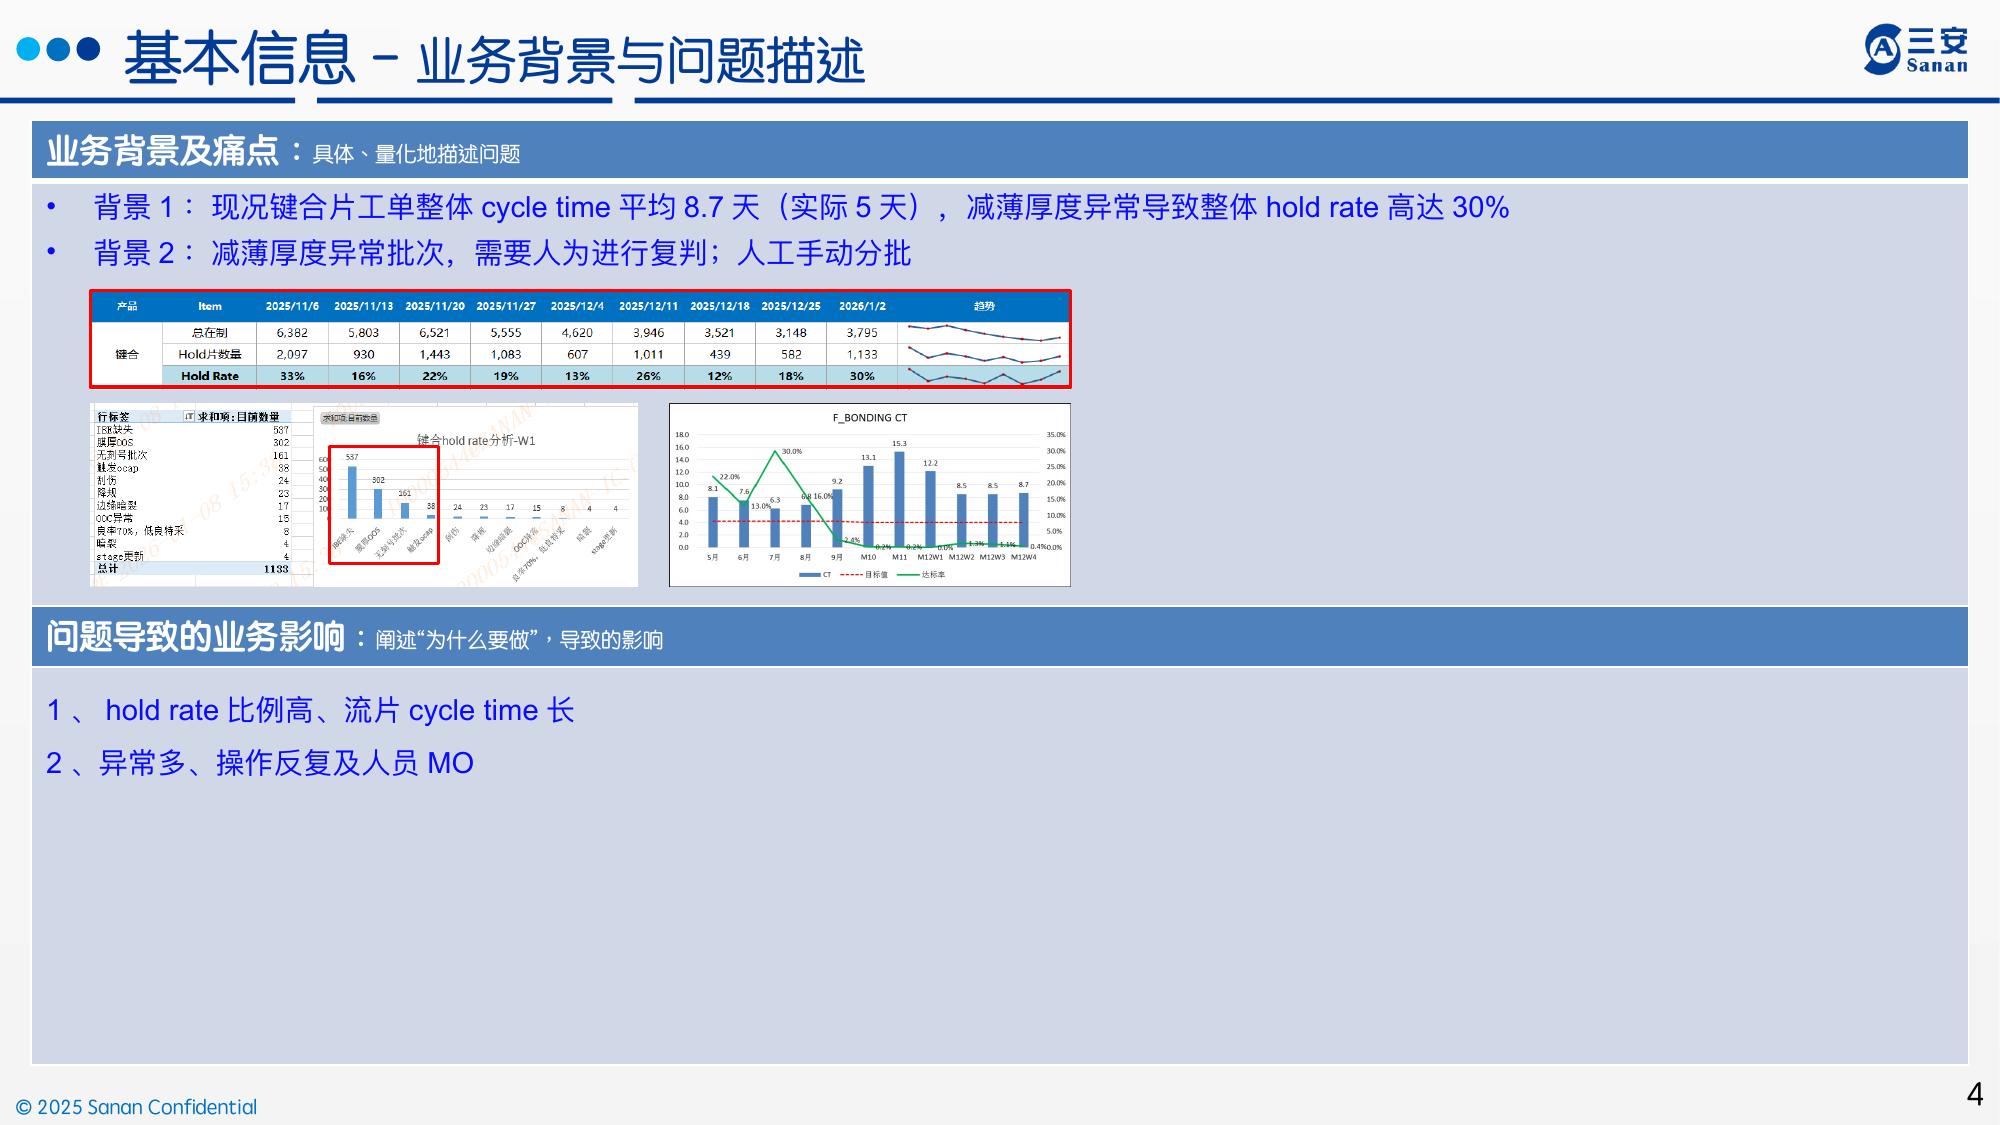Select the title 基本信息 – 业务背景与问题描述
This screenshot has width=2000, height=1125.
[494, 59]
